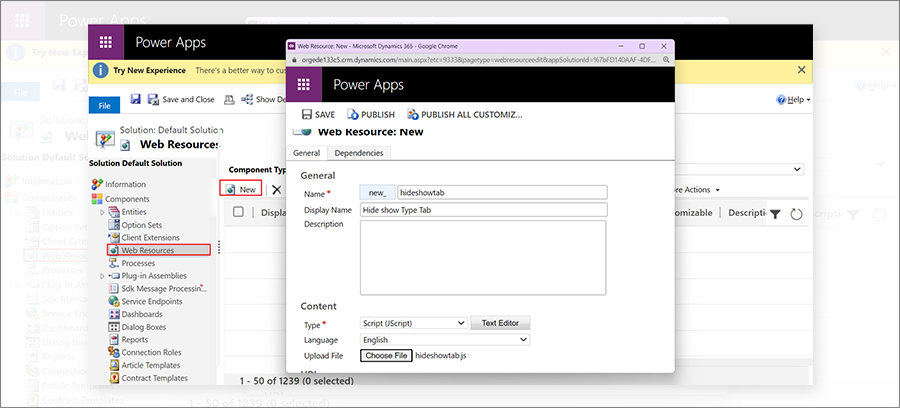This screenshot has width=900, height=408.
Task: Click the filter funnel icon in grid header
Action: click(775, 214)
